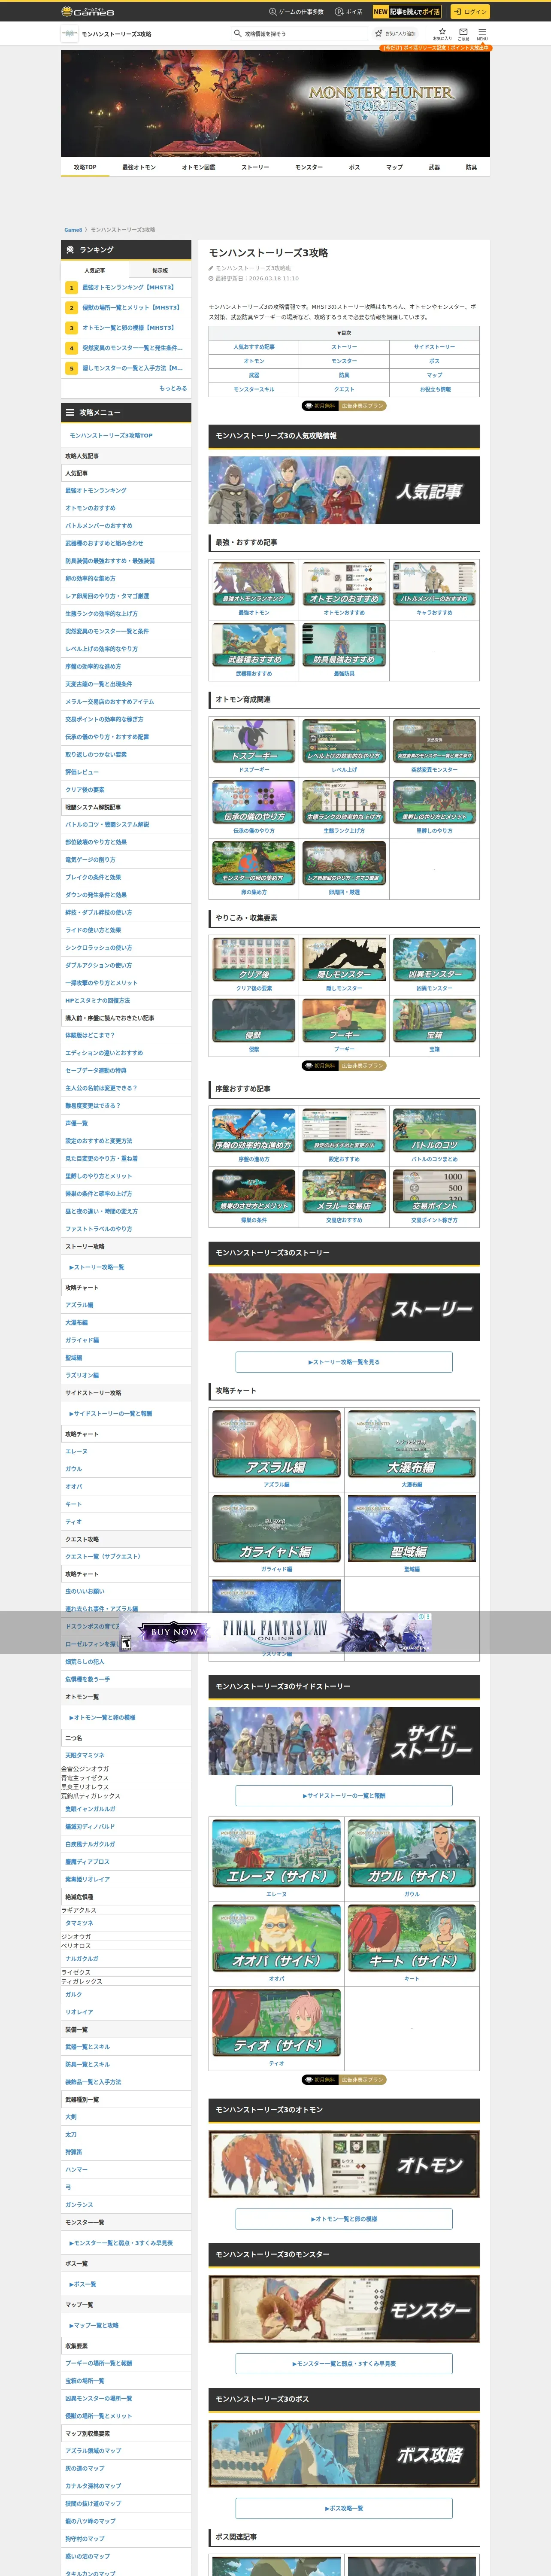Screen dimensions: 551x2576
Task: Switch to the 人気記事 ranking tab
Action: (x=94, y=270)
